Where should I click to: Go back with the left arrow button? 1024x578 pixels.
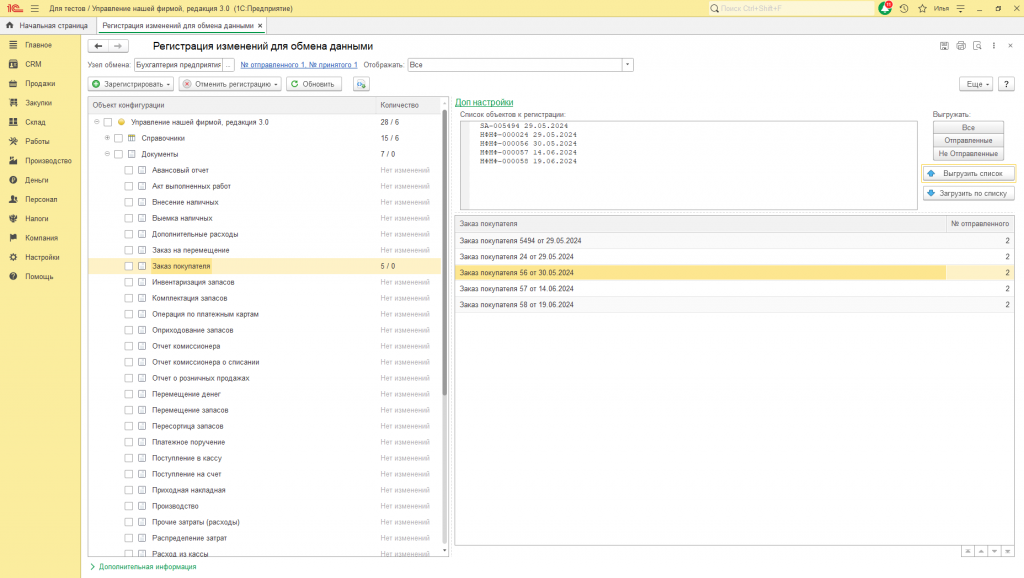(98, 46)
